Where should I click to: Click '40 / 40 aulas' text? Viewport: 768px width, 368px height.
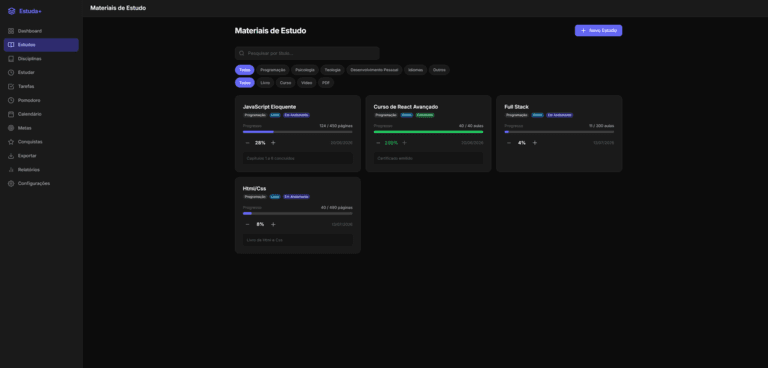(x=471, y=126)
